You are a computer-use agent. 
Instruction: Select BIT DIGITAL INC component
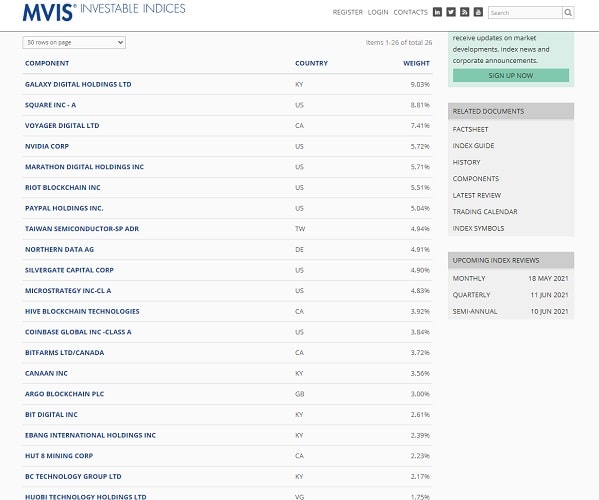(x=51, y=414)
